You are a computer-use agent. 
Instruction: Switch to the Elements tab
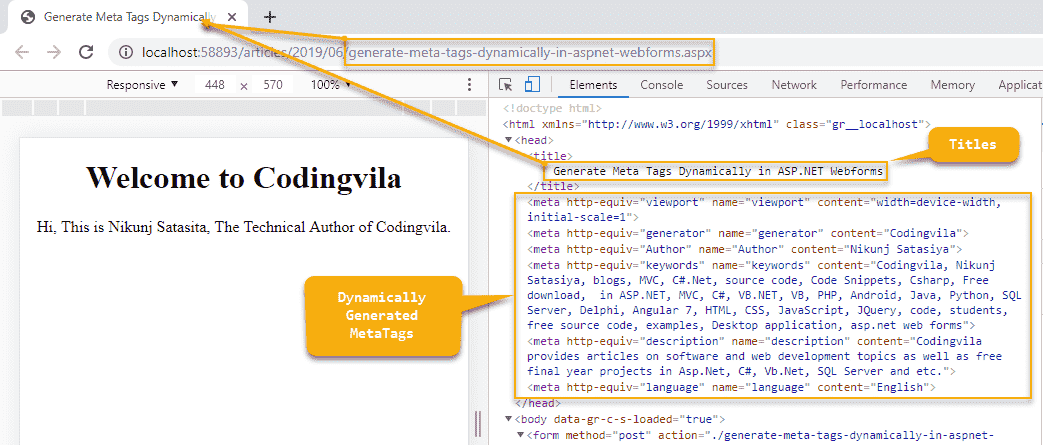[593, 84]
